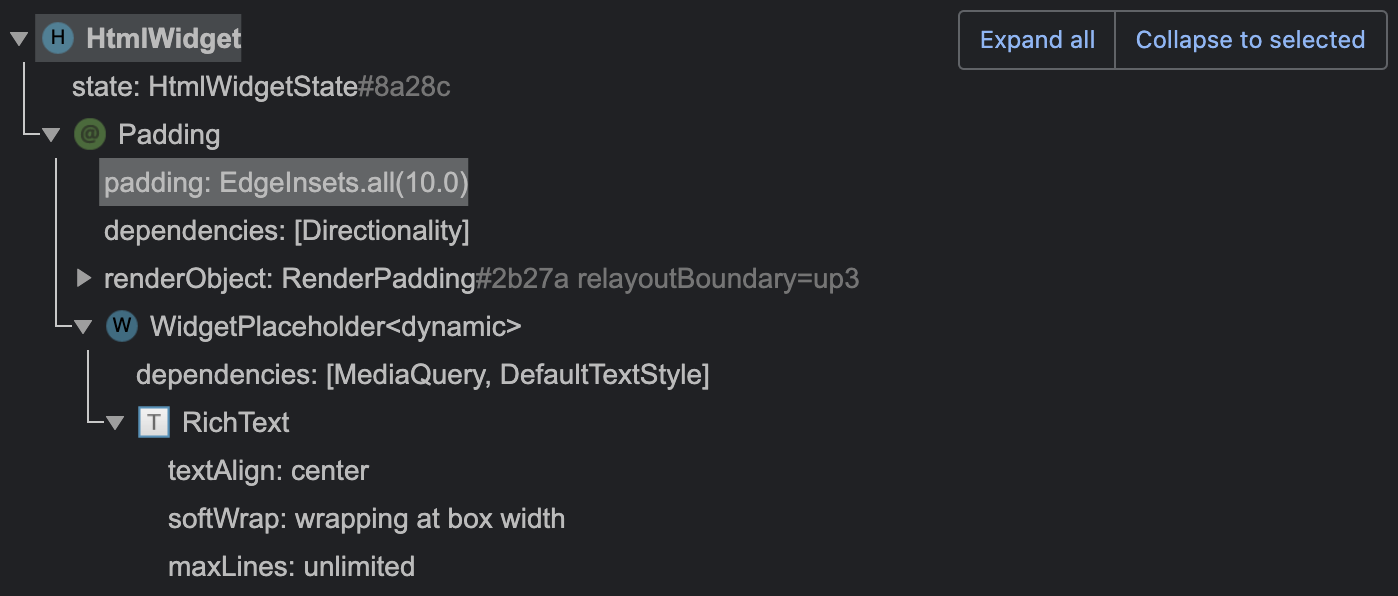Select the maxLines: unlimited property
The image size is (1398, 596).
290,566
